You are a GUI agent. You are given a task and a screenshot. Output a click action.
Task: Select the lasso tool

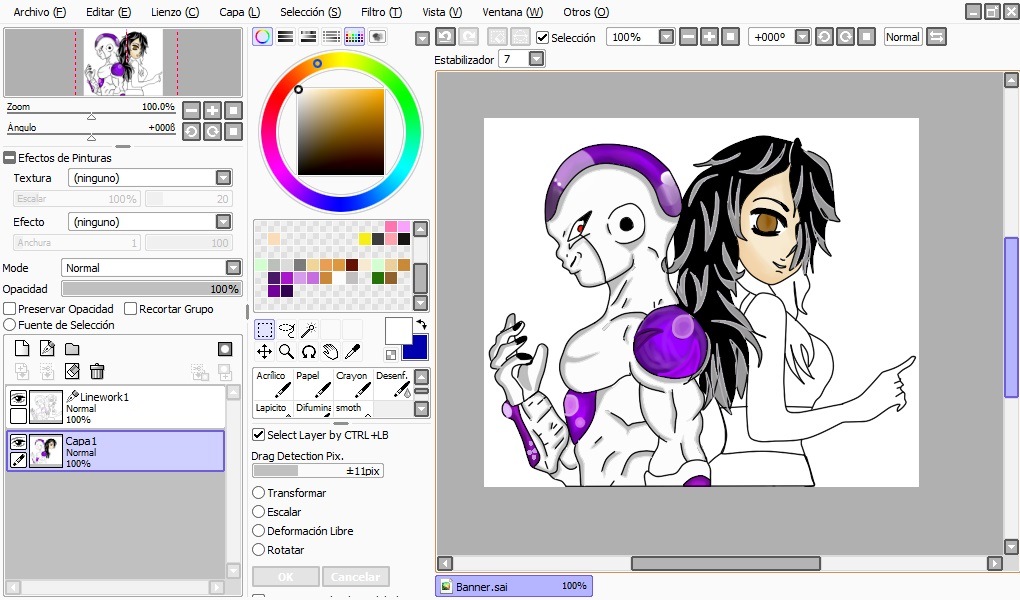tap(286, 329)
